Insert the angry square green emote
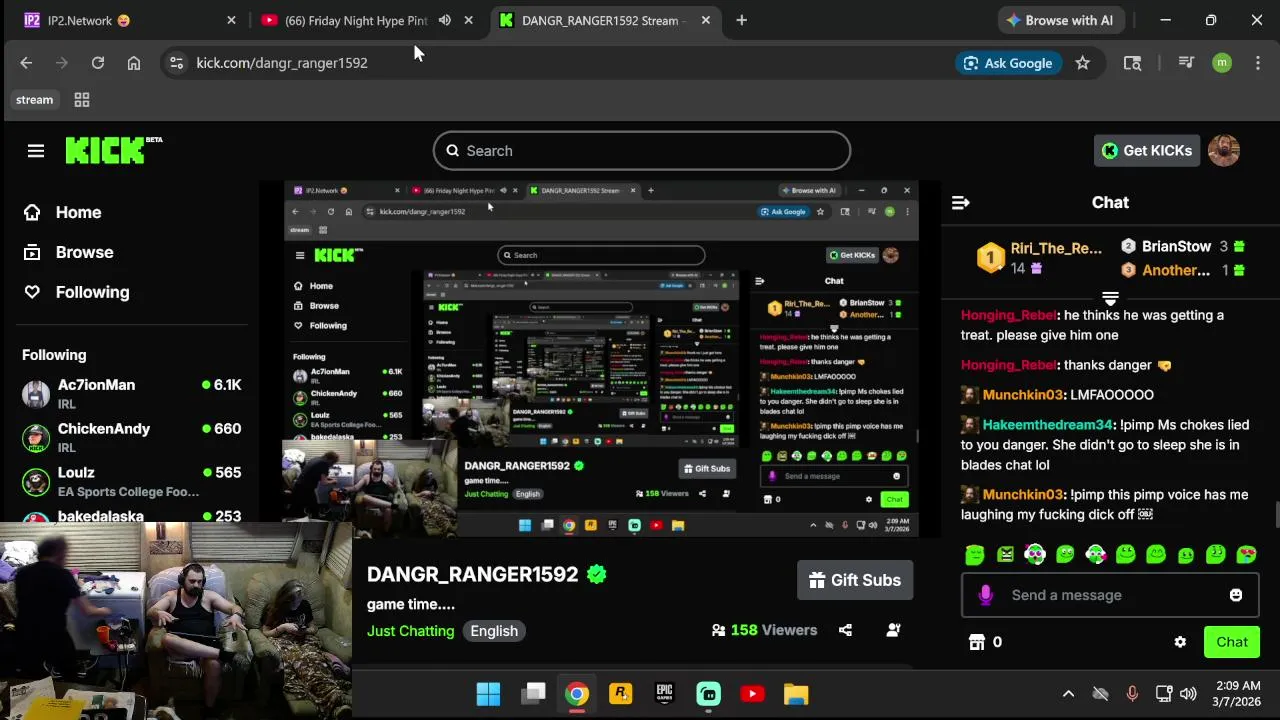Image resolution: width=1280 pixels, height=720 pixels. pyautogui.click(x=1005, y=554)
